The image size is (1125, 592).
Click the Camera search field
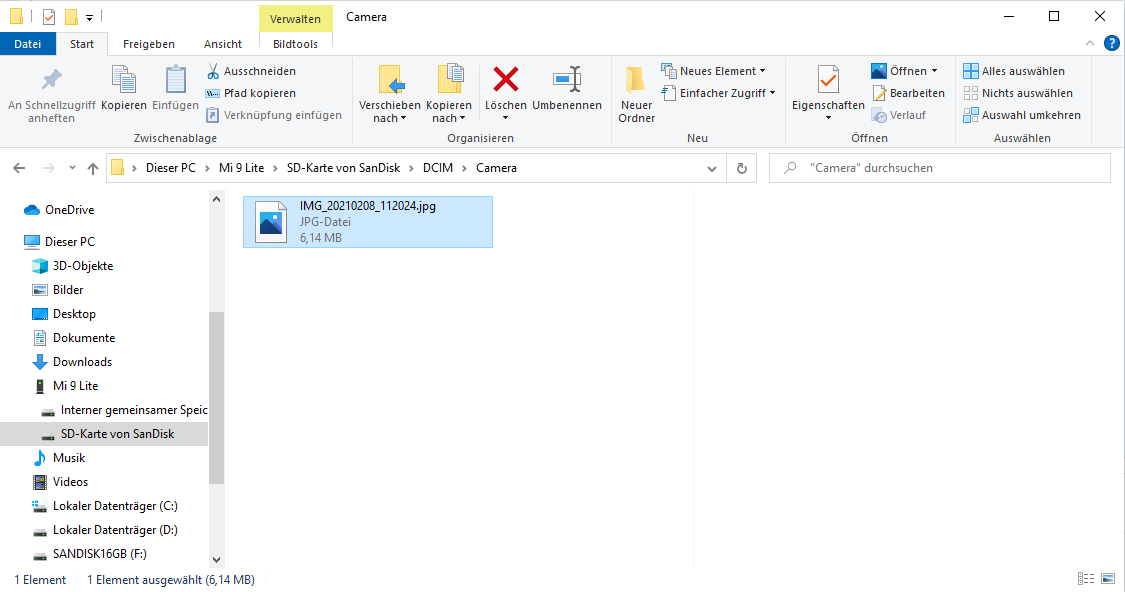click(x=940, y=168)
